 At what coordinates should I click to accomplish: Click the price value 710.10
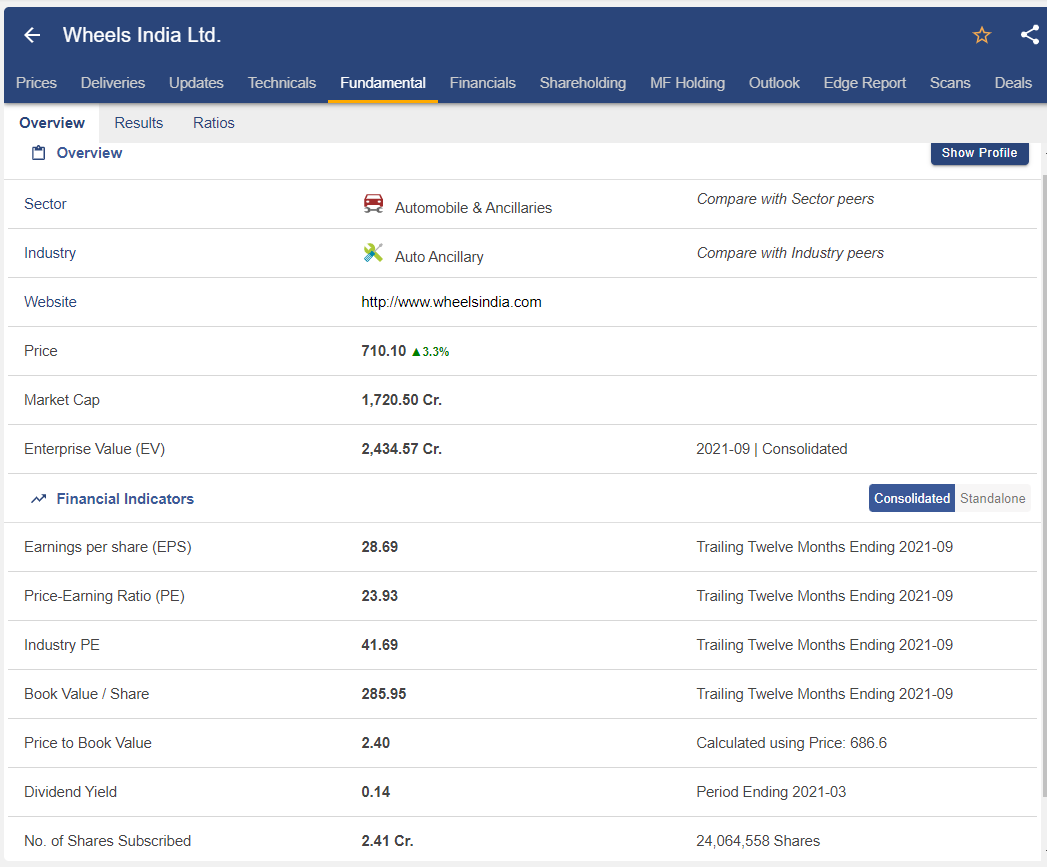383,351
